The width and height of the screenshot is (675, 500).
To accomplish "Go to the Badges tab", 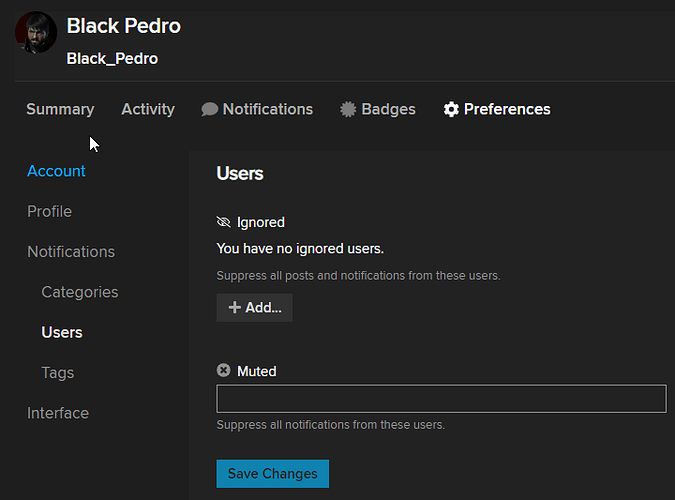I will (378, 109).
